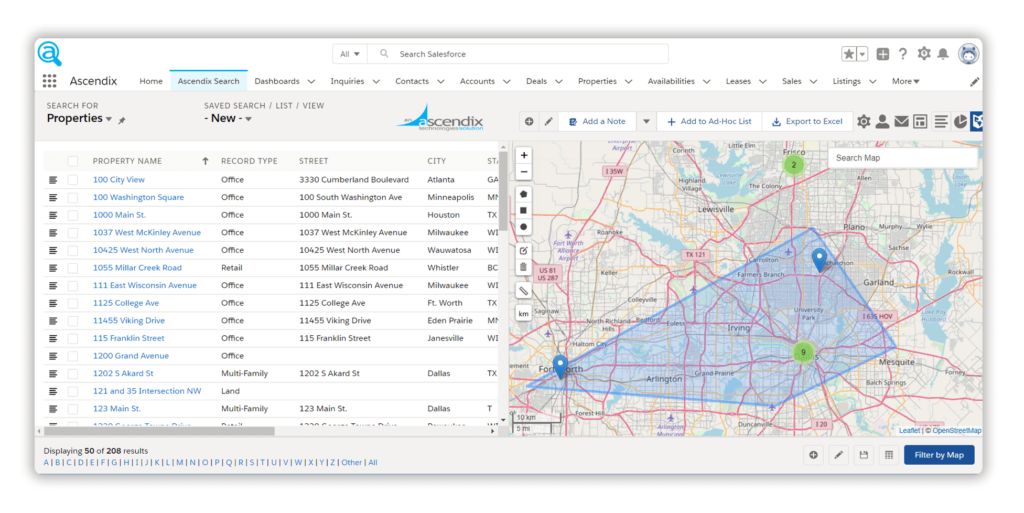
Task: Open the Salesforce App Launcher grid
Action: [50, 81]
